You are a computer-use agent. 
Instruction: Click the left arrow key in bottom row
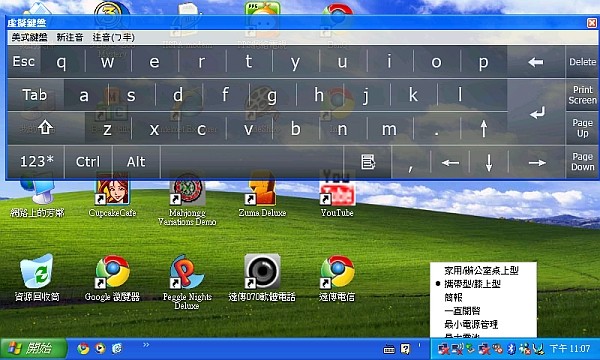(x=450, y=163)
